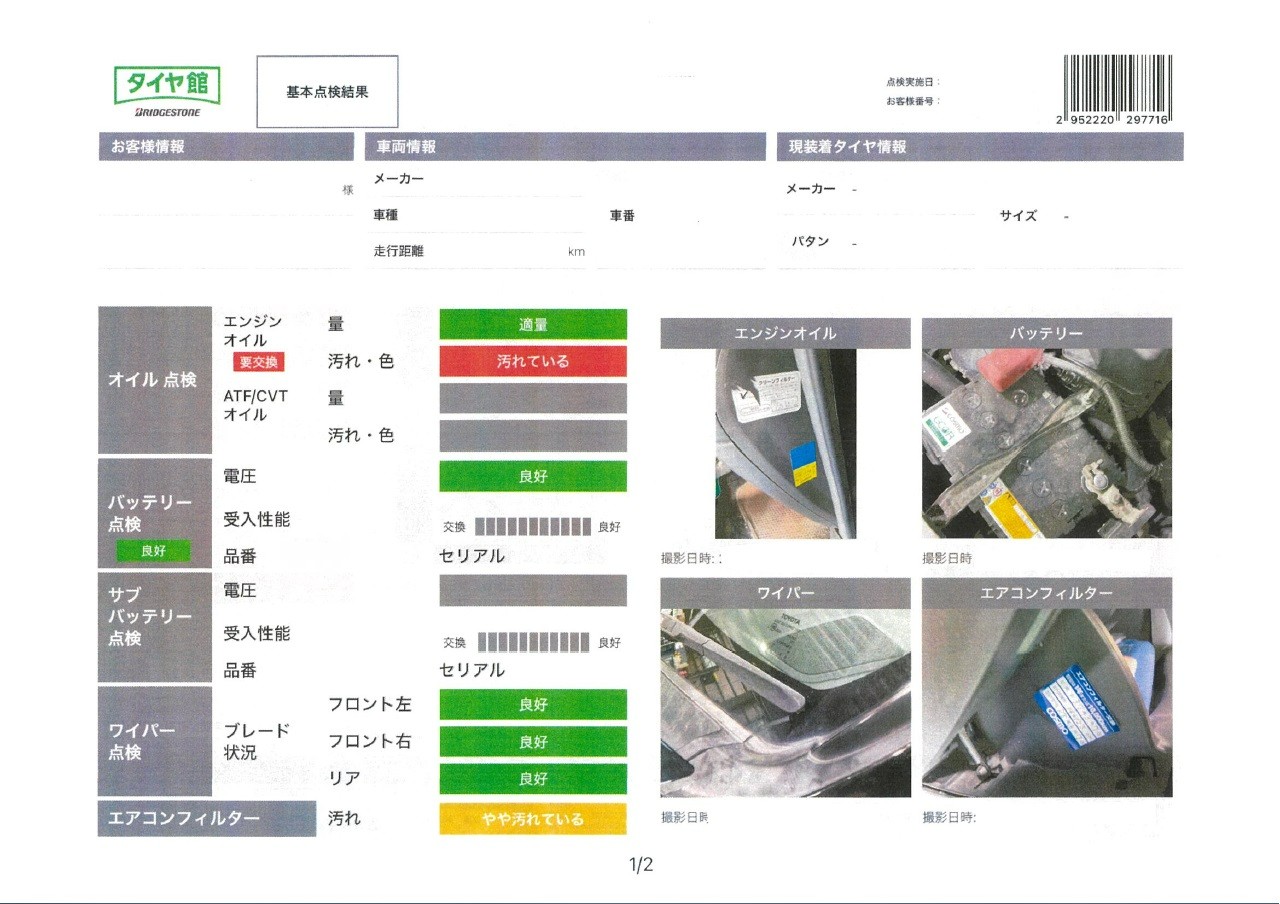Click the battery 受入性能 gauge bar
1280x904 pixels.
coord(533,527)
